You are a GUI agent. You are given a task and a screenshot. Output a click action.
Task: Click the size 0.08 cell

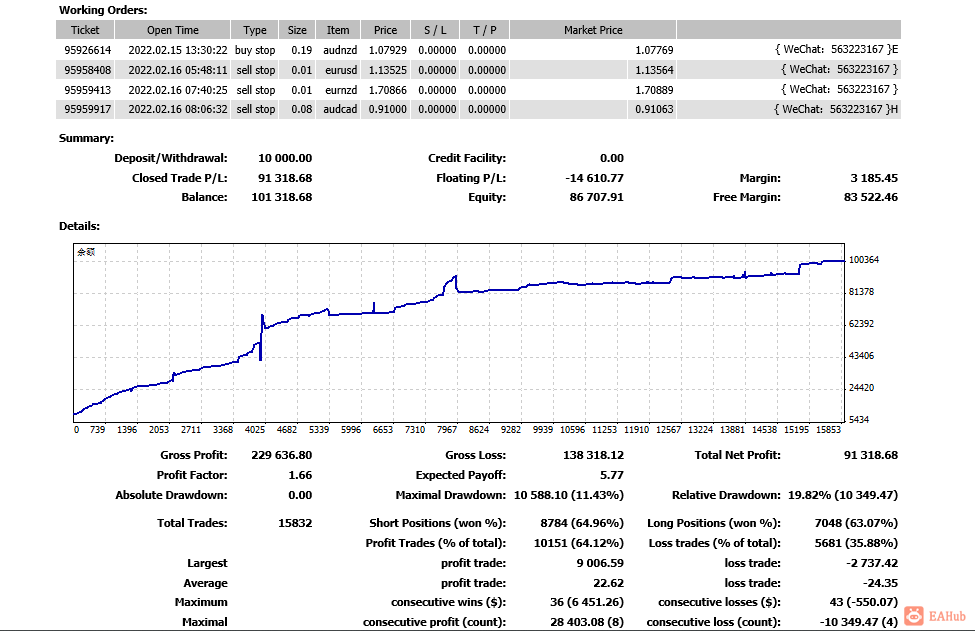(x=302, y=109)
